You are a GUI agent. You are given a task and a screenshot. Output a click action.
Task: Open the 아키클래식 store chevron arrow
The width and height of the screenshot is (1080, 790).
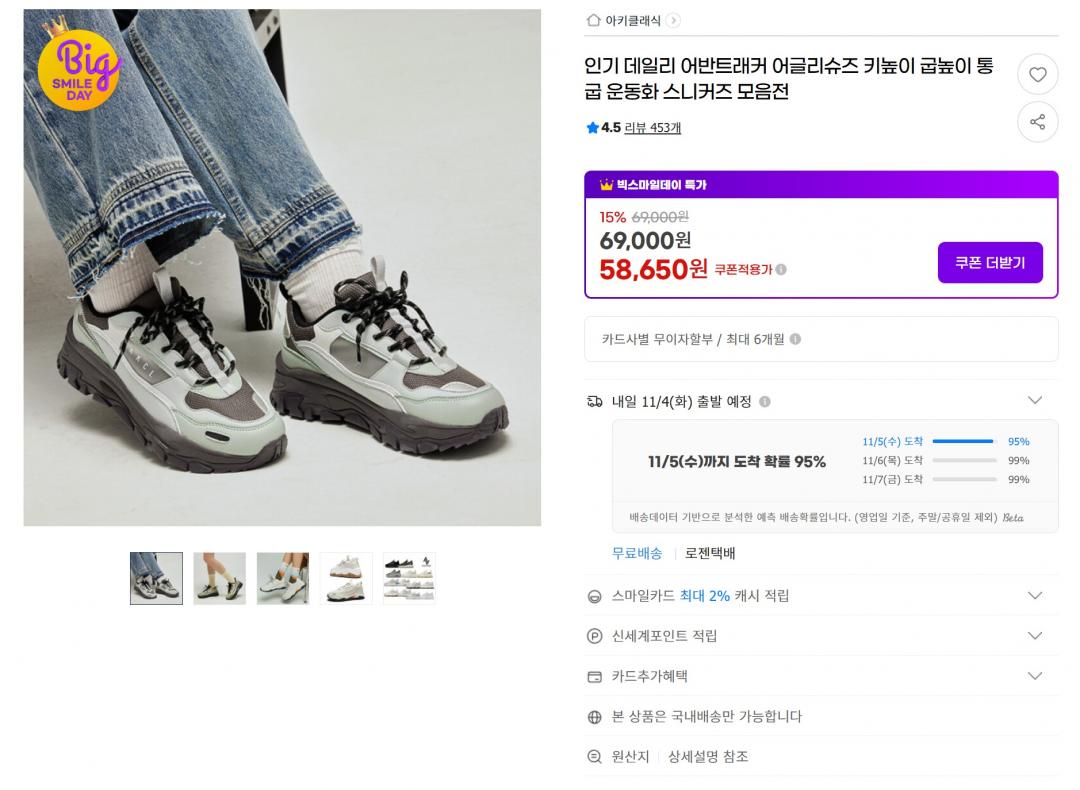coord(673,20)
